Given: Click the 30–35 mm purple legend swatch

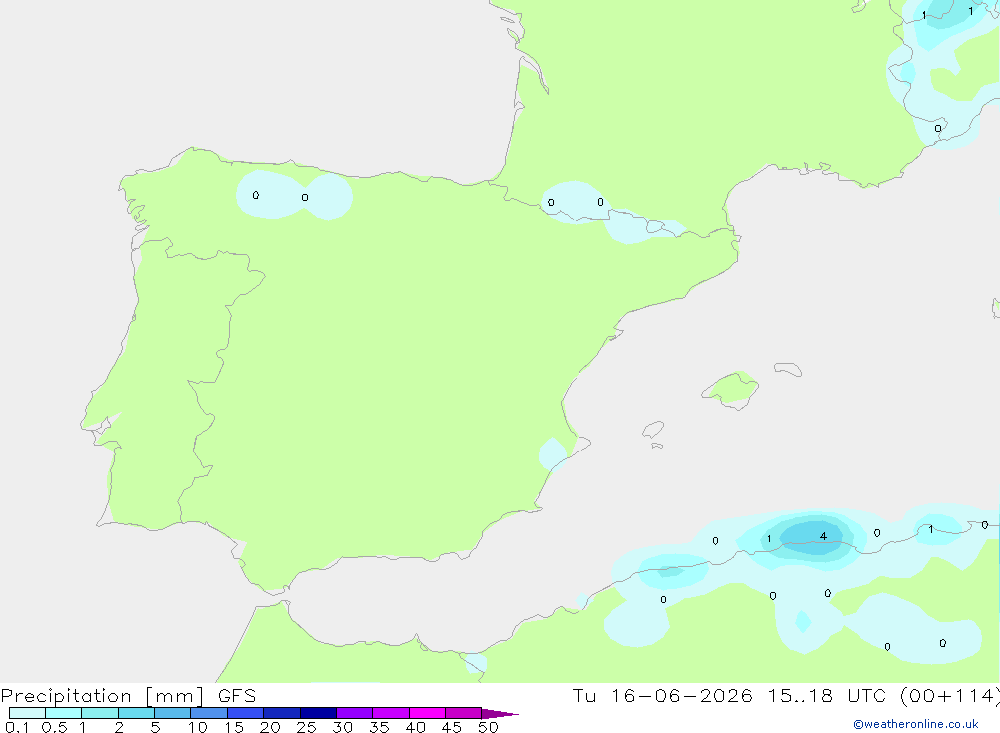Looking at the screenshot, I should (x=355, y=713).
